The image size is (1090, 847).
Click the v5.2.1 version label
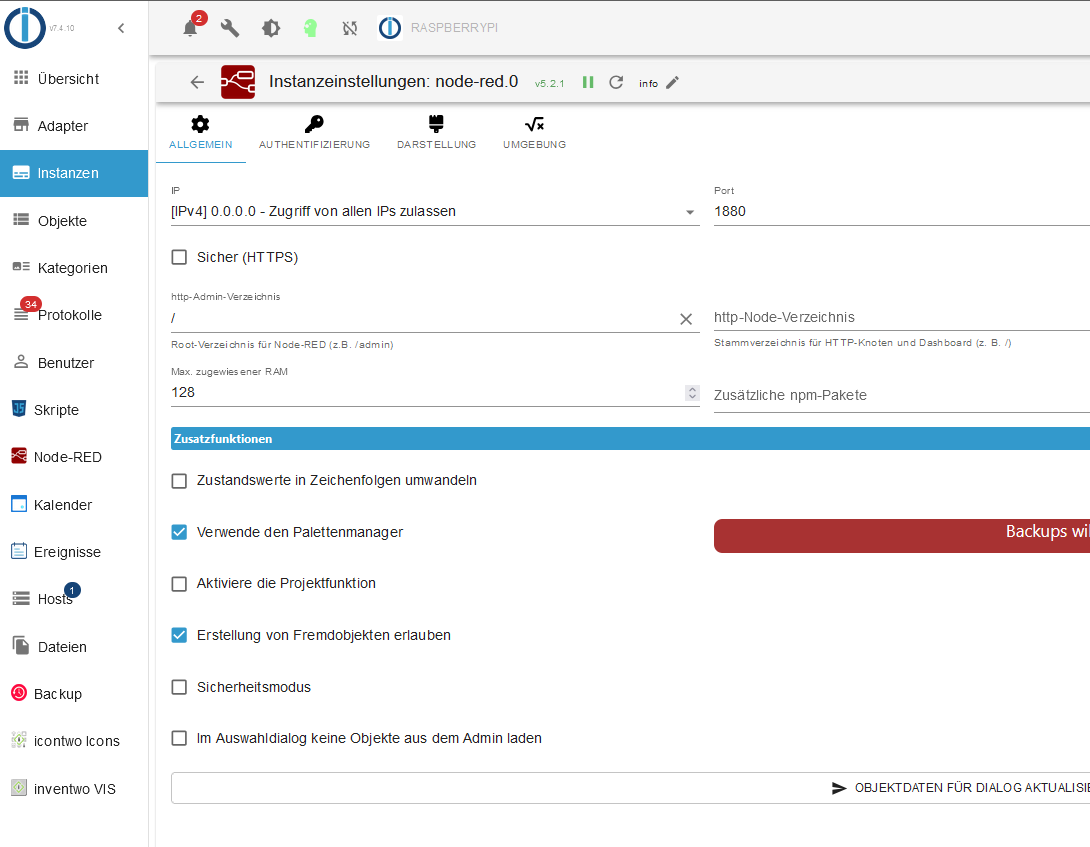[549, 83]
